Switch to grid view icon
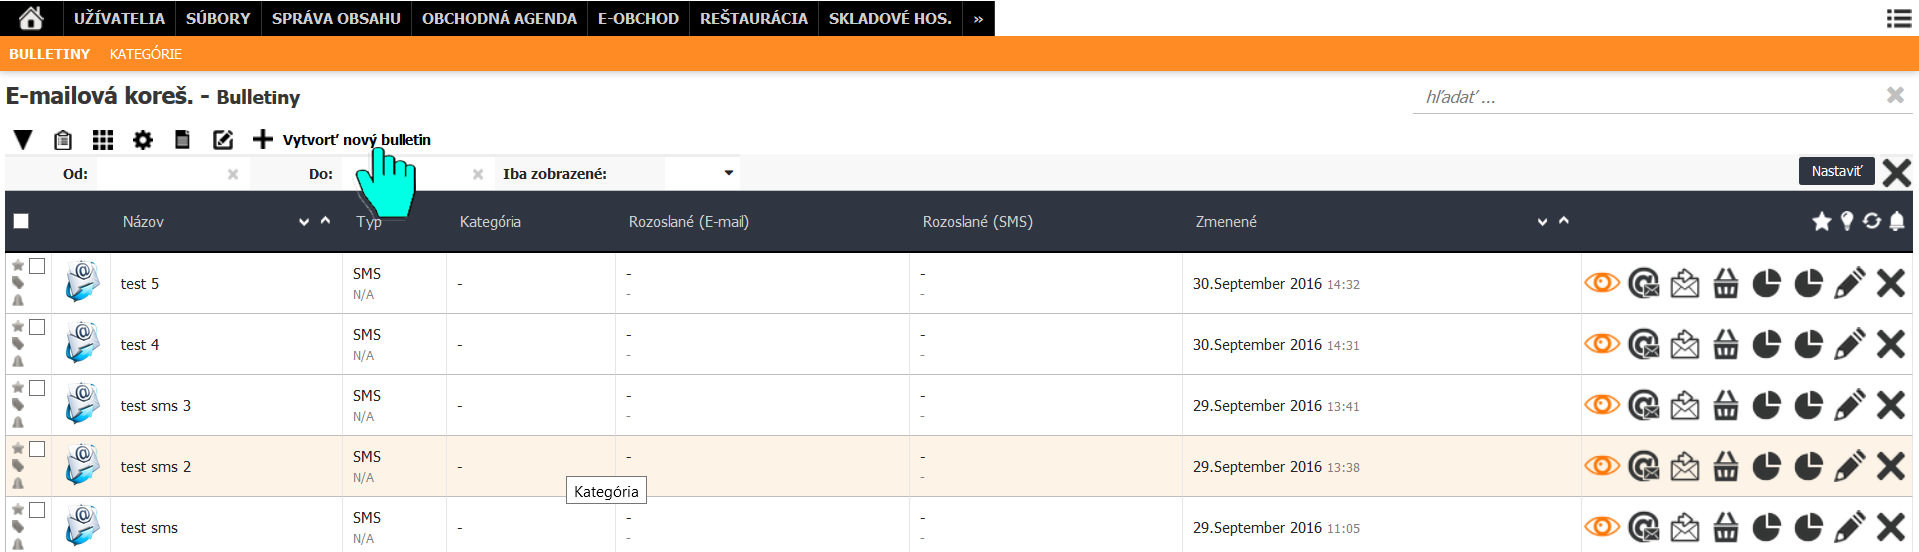Image resolution: width=1919 pixels, height=552 pixels. (x=103, y=140)
